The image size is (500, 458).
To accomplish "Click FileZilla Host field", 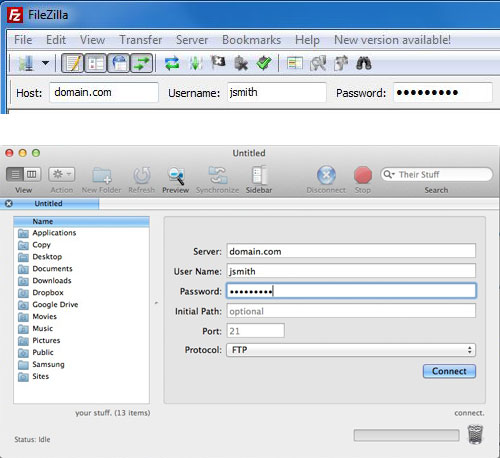I will tap(104, 92).
